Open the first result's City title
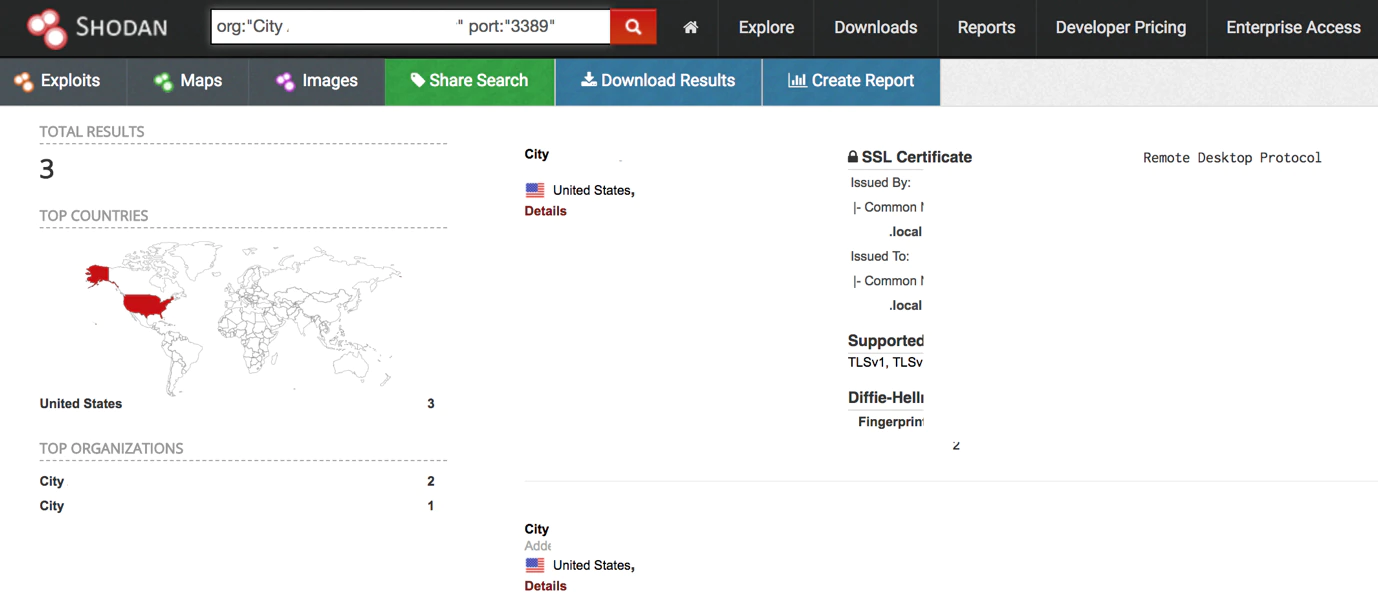The height and width of the screenshot is (601, 1378). (x=537, y=154)
